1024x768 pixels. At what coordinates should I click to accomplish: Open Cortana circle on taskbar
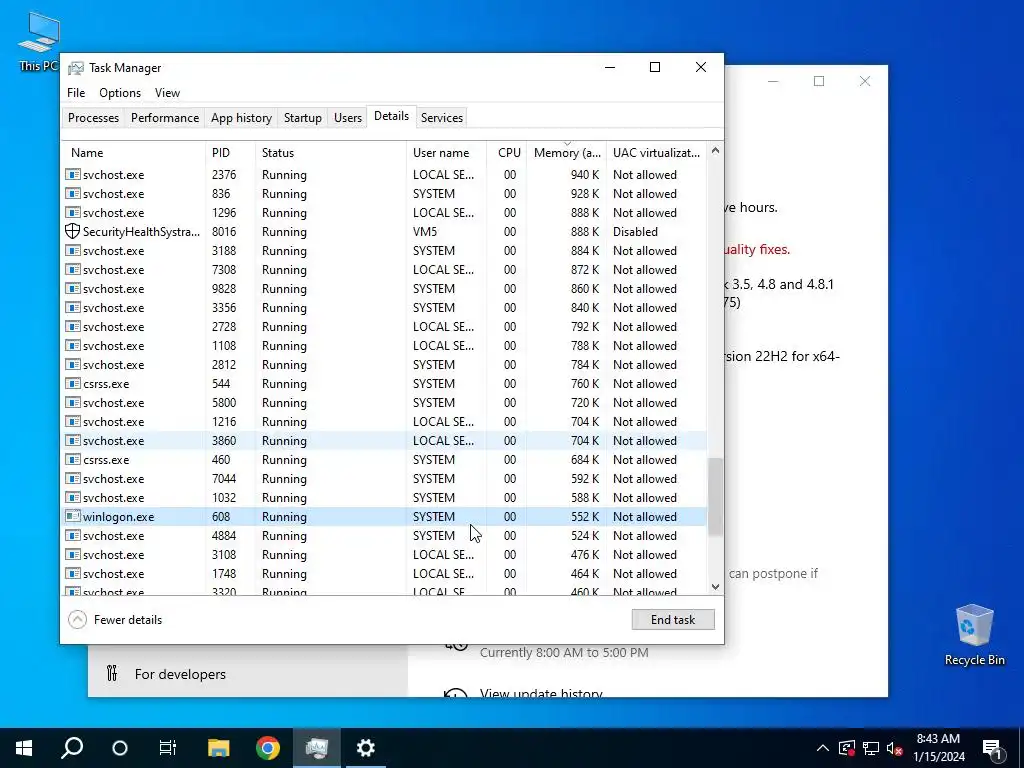point(120,748)
